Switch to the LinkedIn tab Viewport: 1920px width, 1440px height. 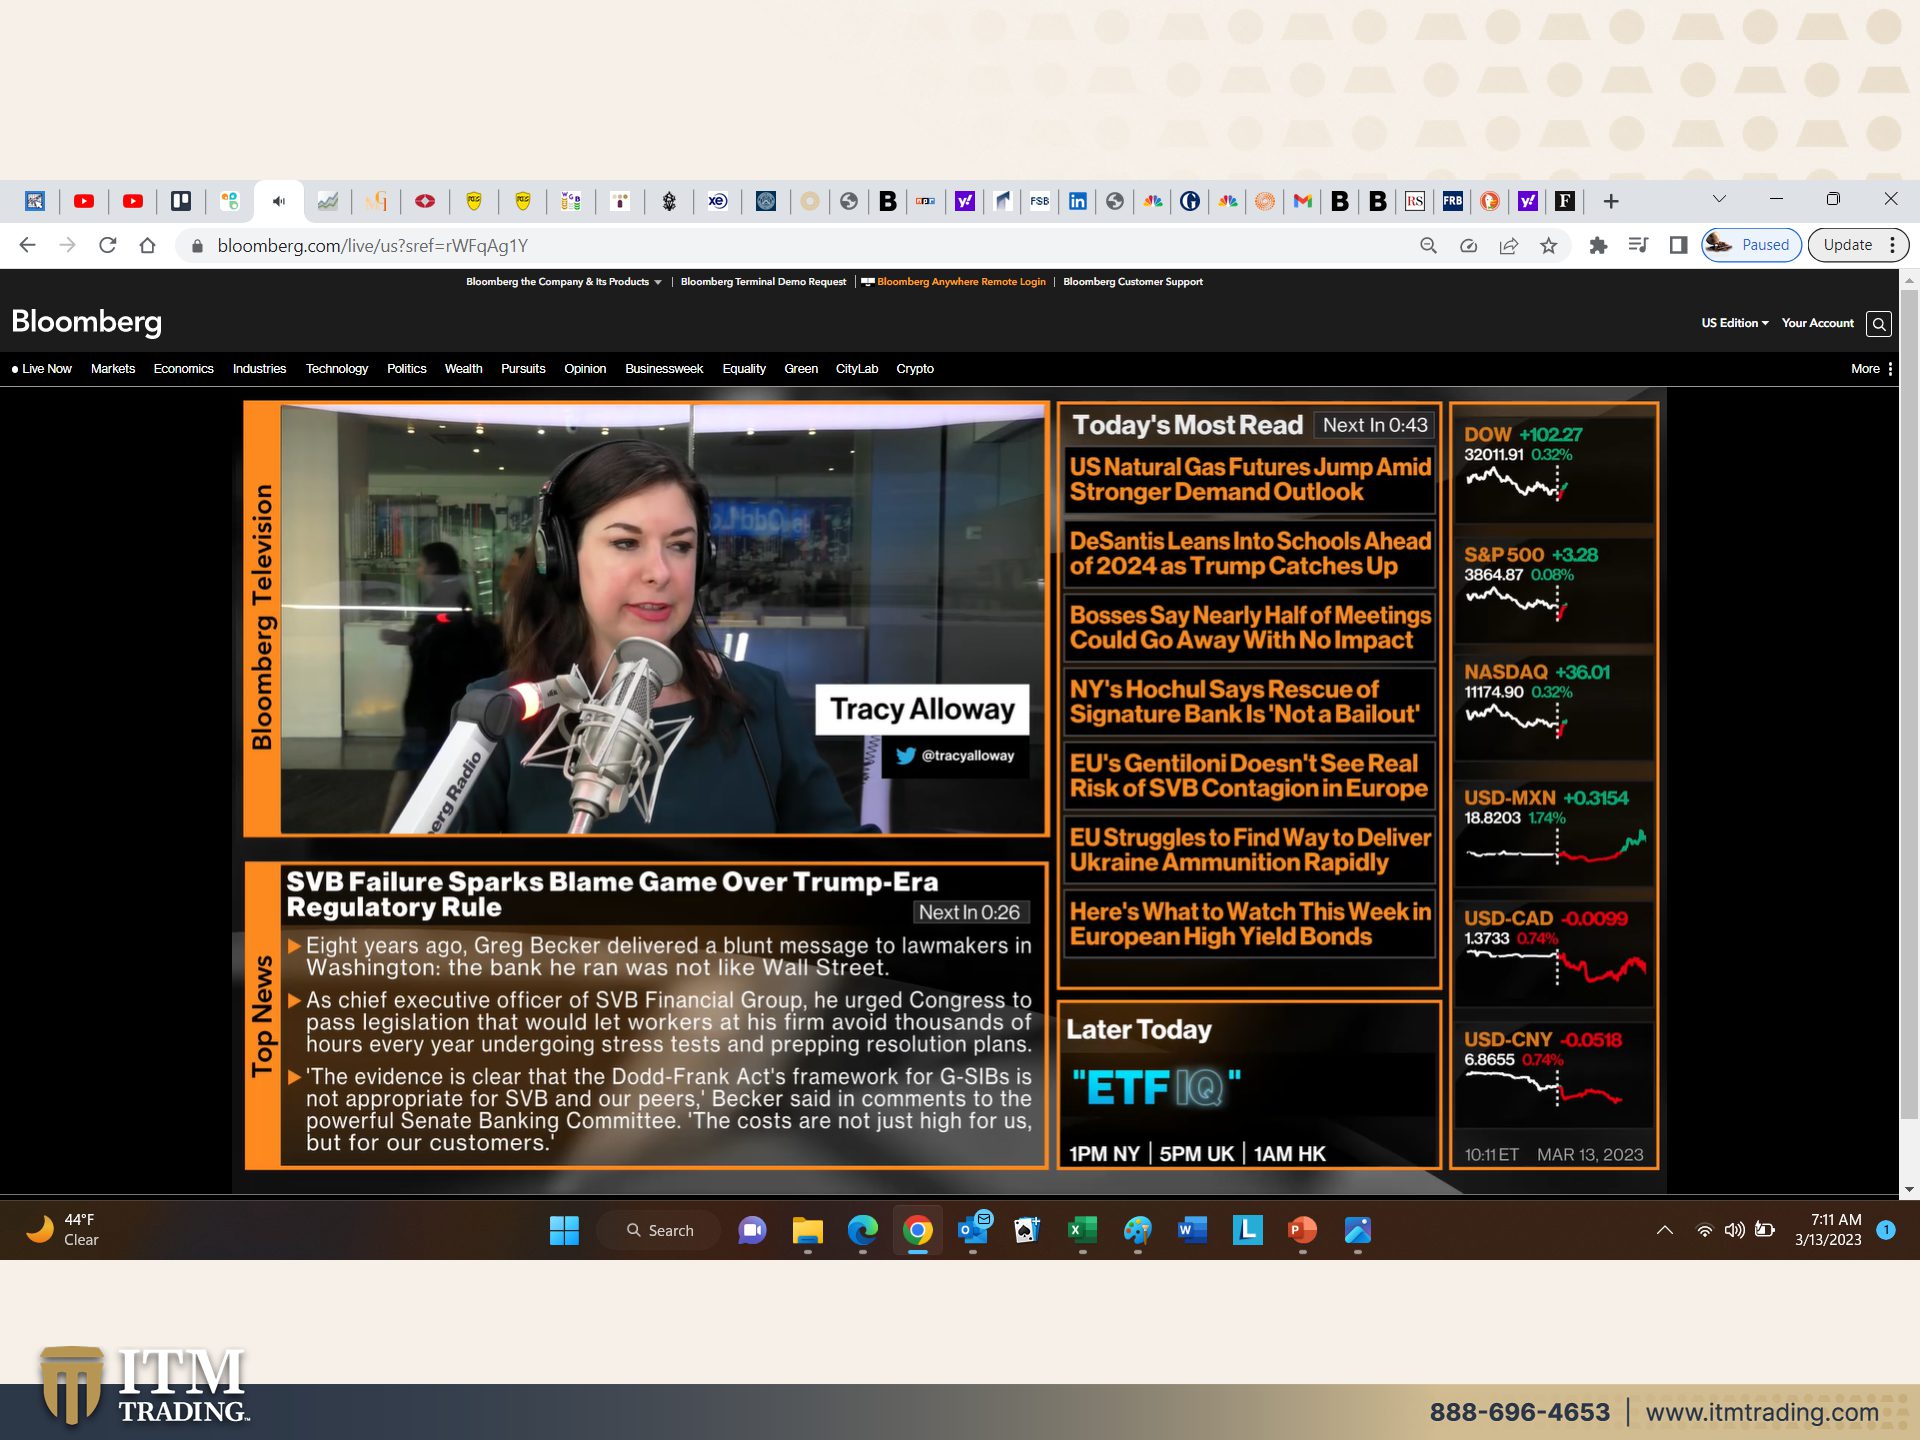point(1077,201)
